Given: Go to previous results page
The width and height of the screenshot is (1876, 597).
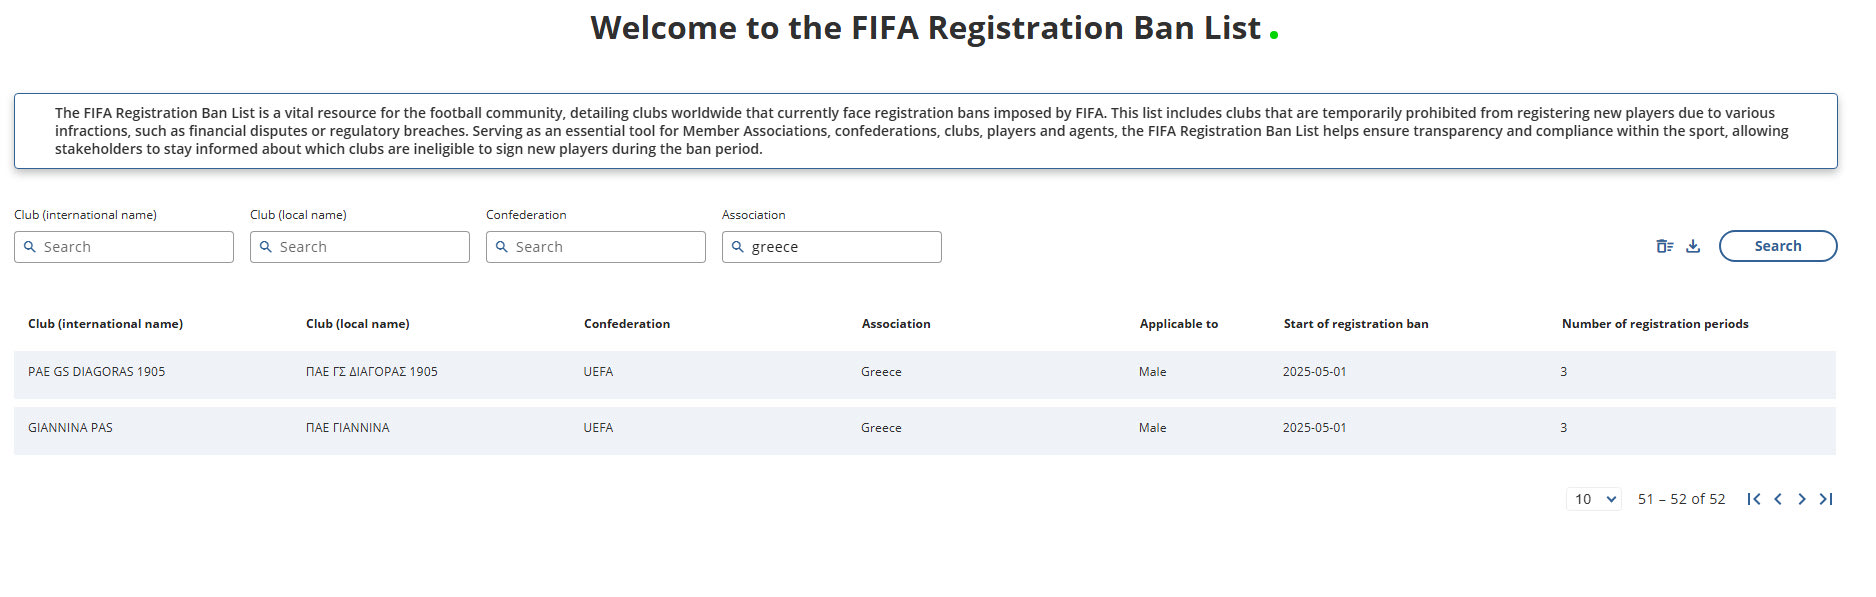Looking at the screenshot, I should (x=1778, y=499).
